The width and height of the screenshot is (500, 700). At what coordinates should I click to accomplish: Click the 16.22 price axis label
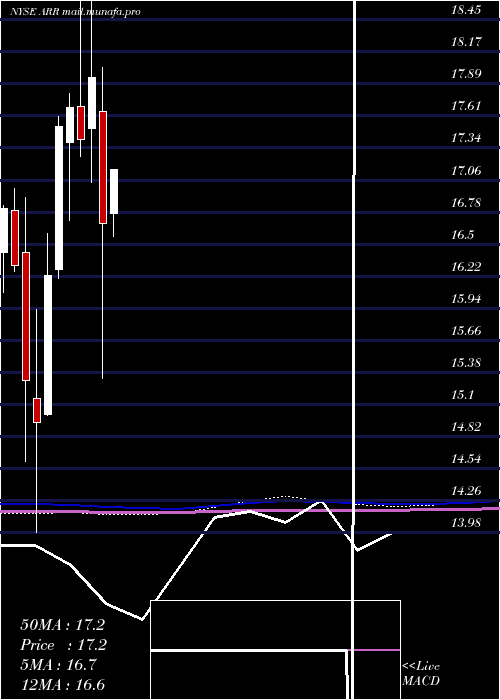[x=466, y=267]
